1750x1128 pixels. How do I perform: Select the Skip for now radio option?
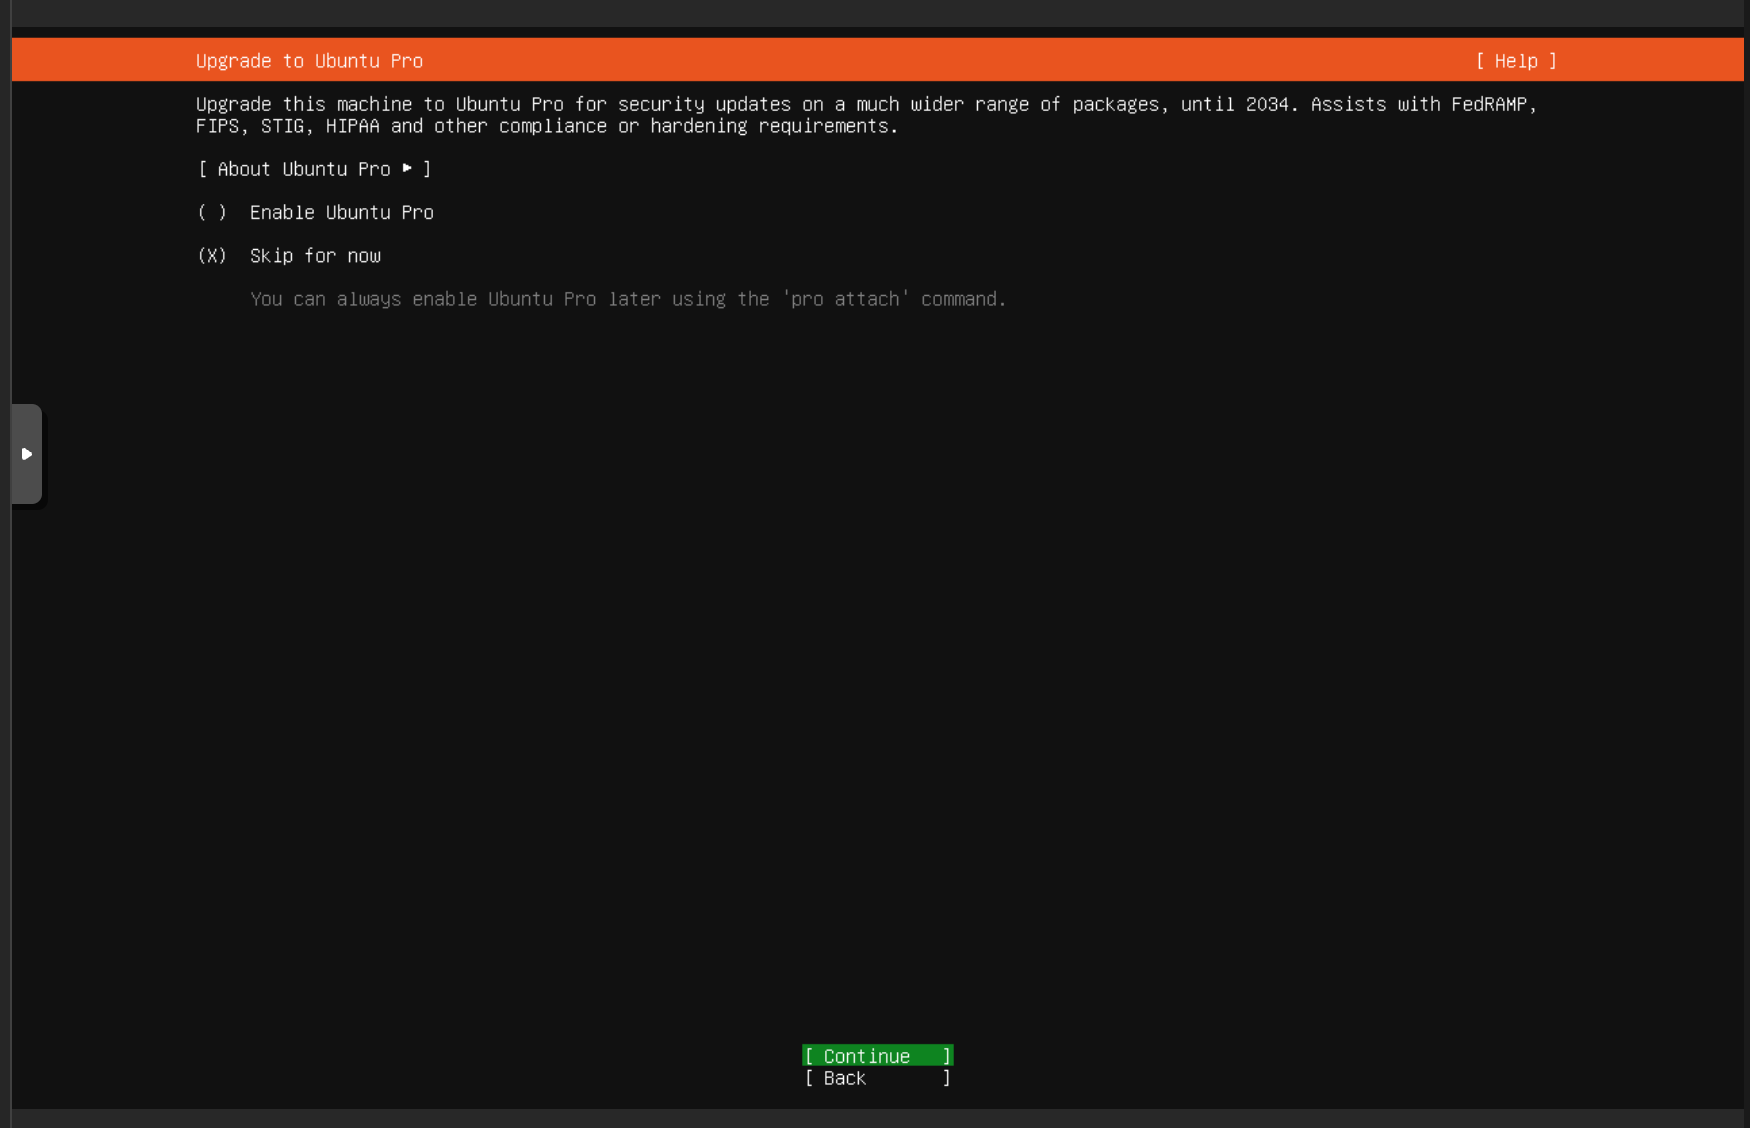pos(289,256)
